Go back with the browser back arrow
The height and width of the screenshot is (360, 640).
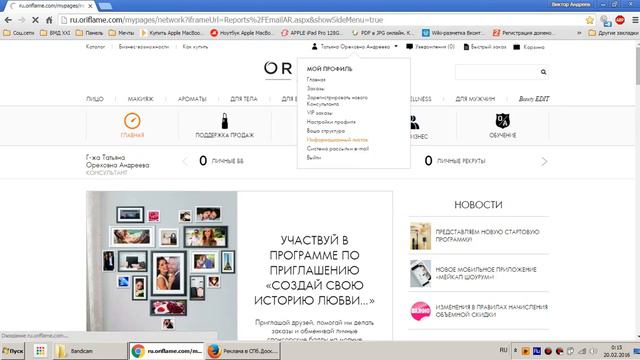tap(8, 20)
